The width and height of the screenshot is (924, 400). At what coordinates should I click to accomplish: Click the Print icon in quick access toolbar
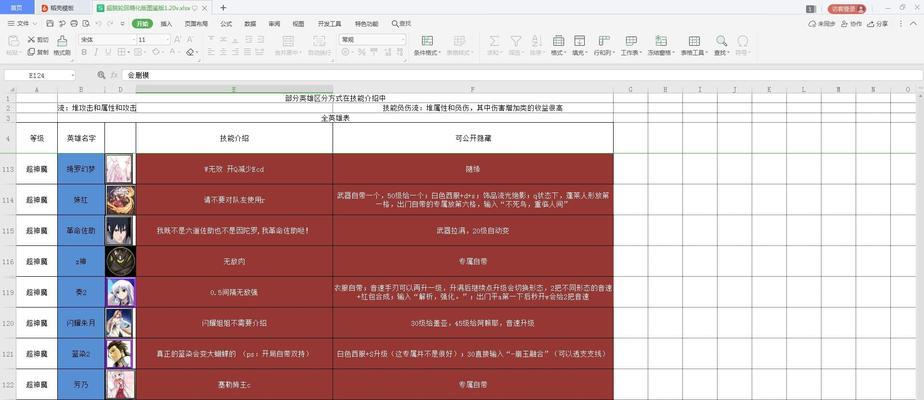coord(74,24)
